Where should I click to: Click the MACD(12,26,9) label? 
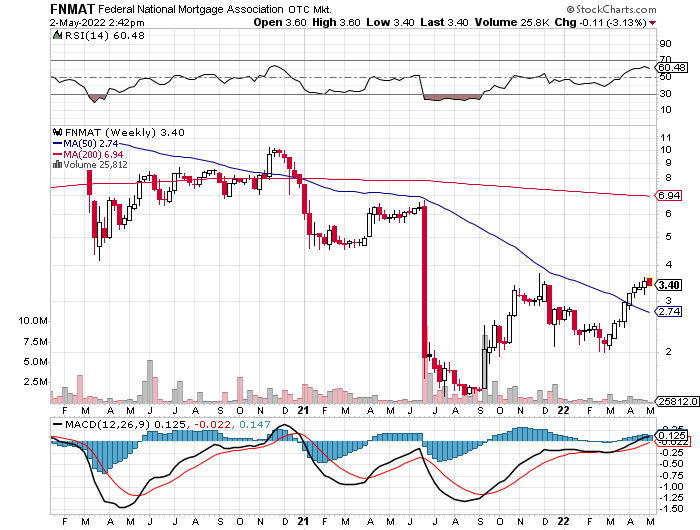(x=107, y=424)
